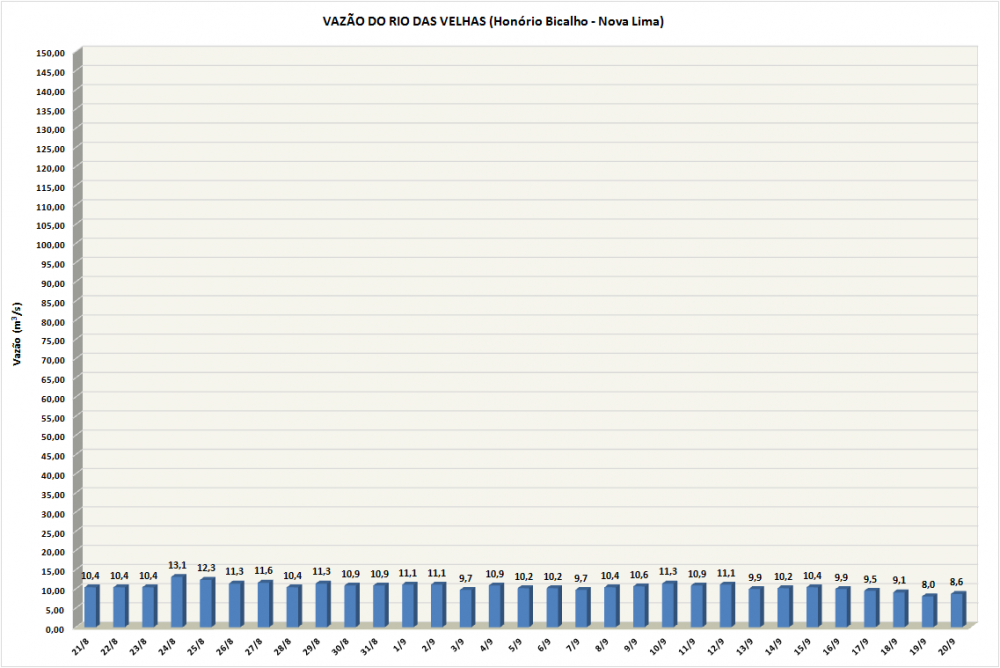The height and width of the screenshot is (668, 1000).
Task: Select the 8,0 data label
Action: (929, 585)
